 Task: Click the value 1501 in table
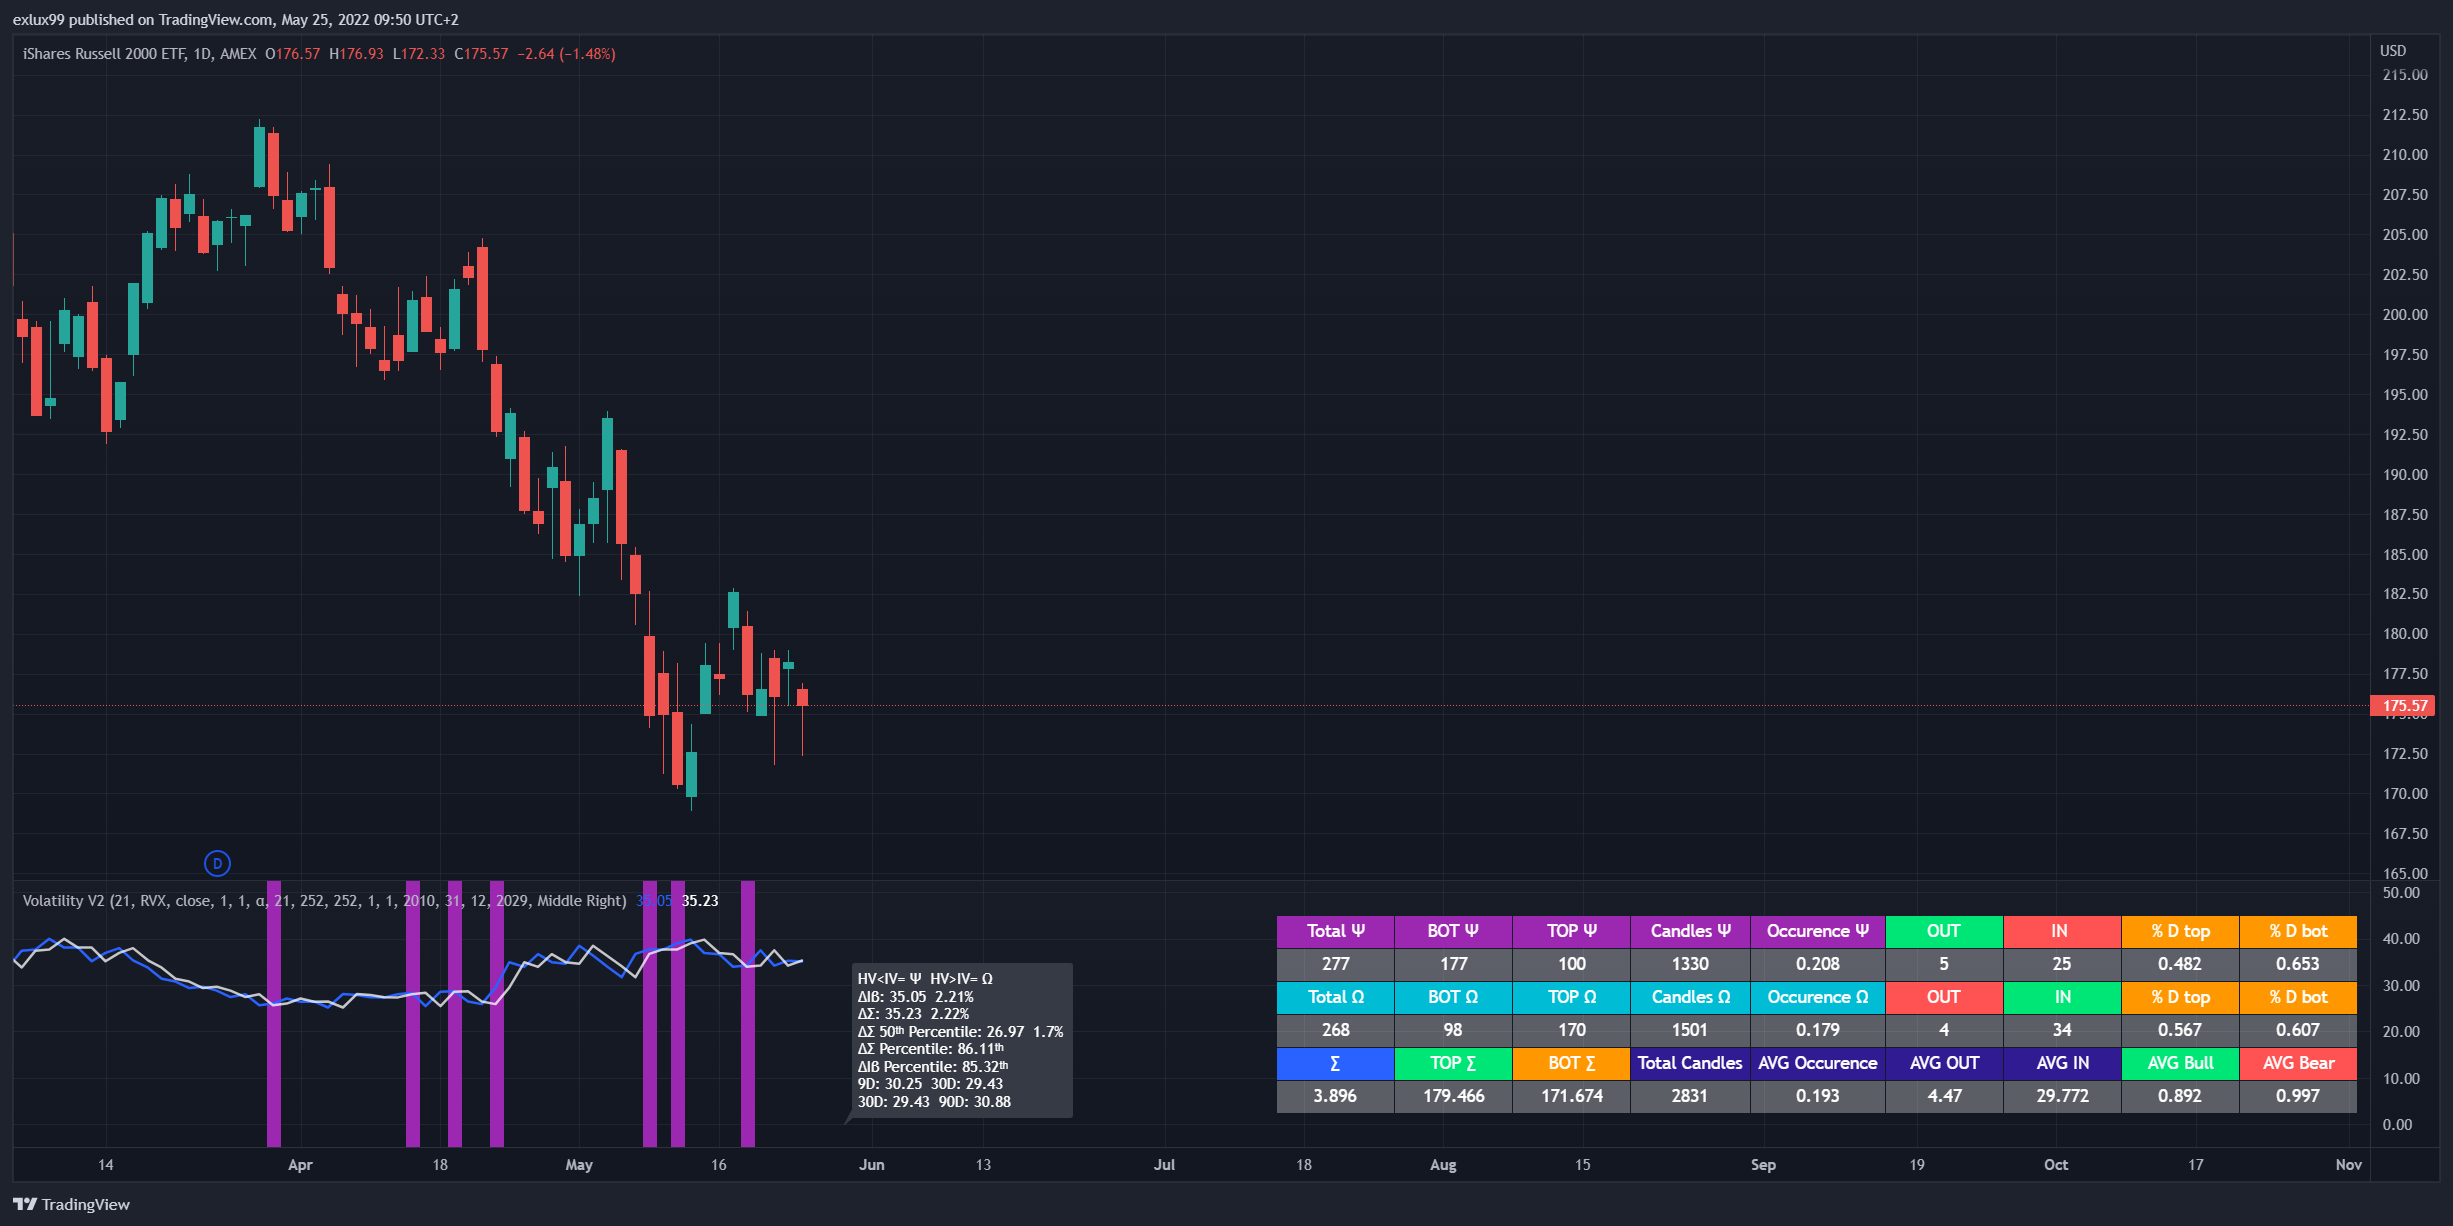click(x=1690, y=1030)
